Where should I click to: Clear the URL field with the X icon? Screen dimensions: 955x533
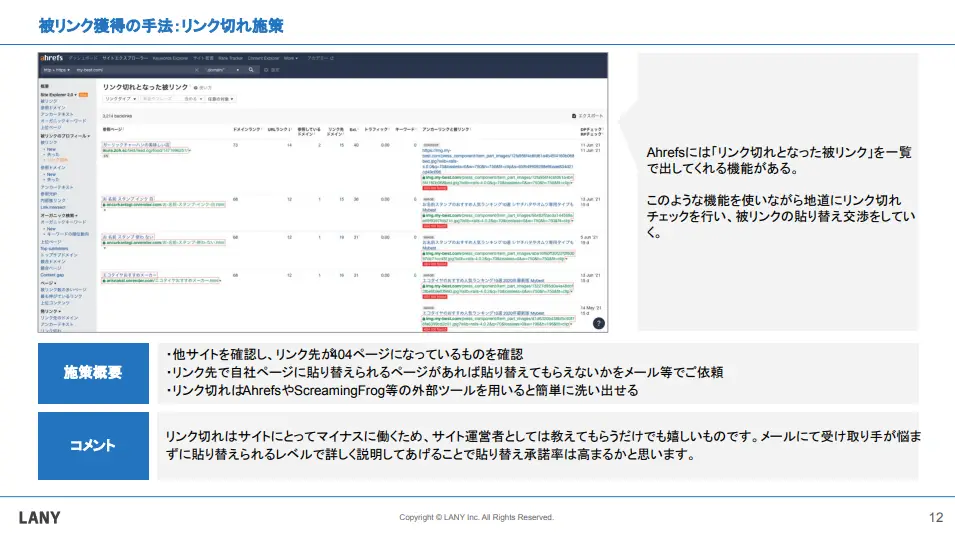pos(197,70)
